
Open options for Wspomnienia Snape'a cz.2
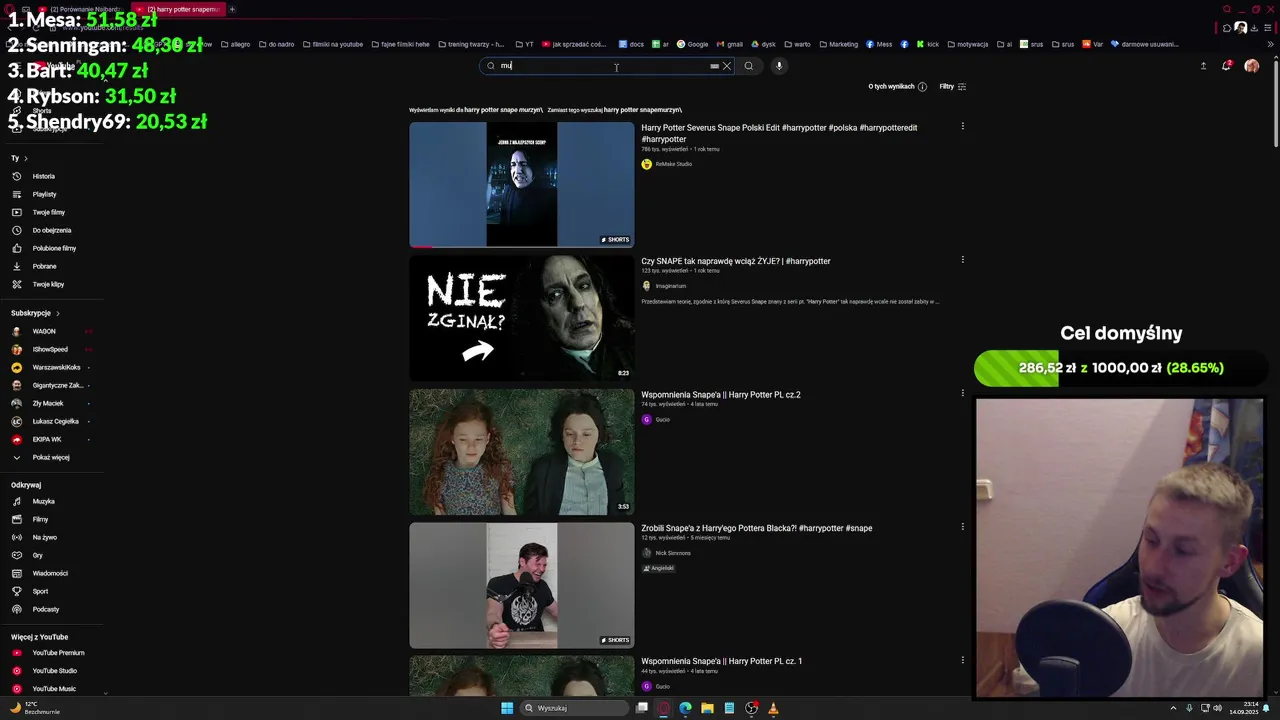pyautogui.click(x=962, y=393)
